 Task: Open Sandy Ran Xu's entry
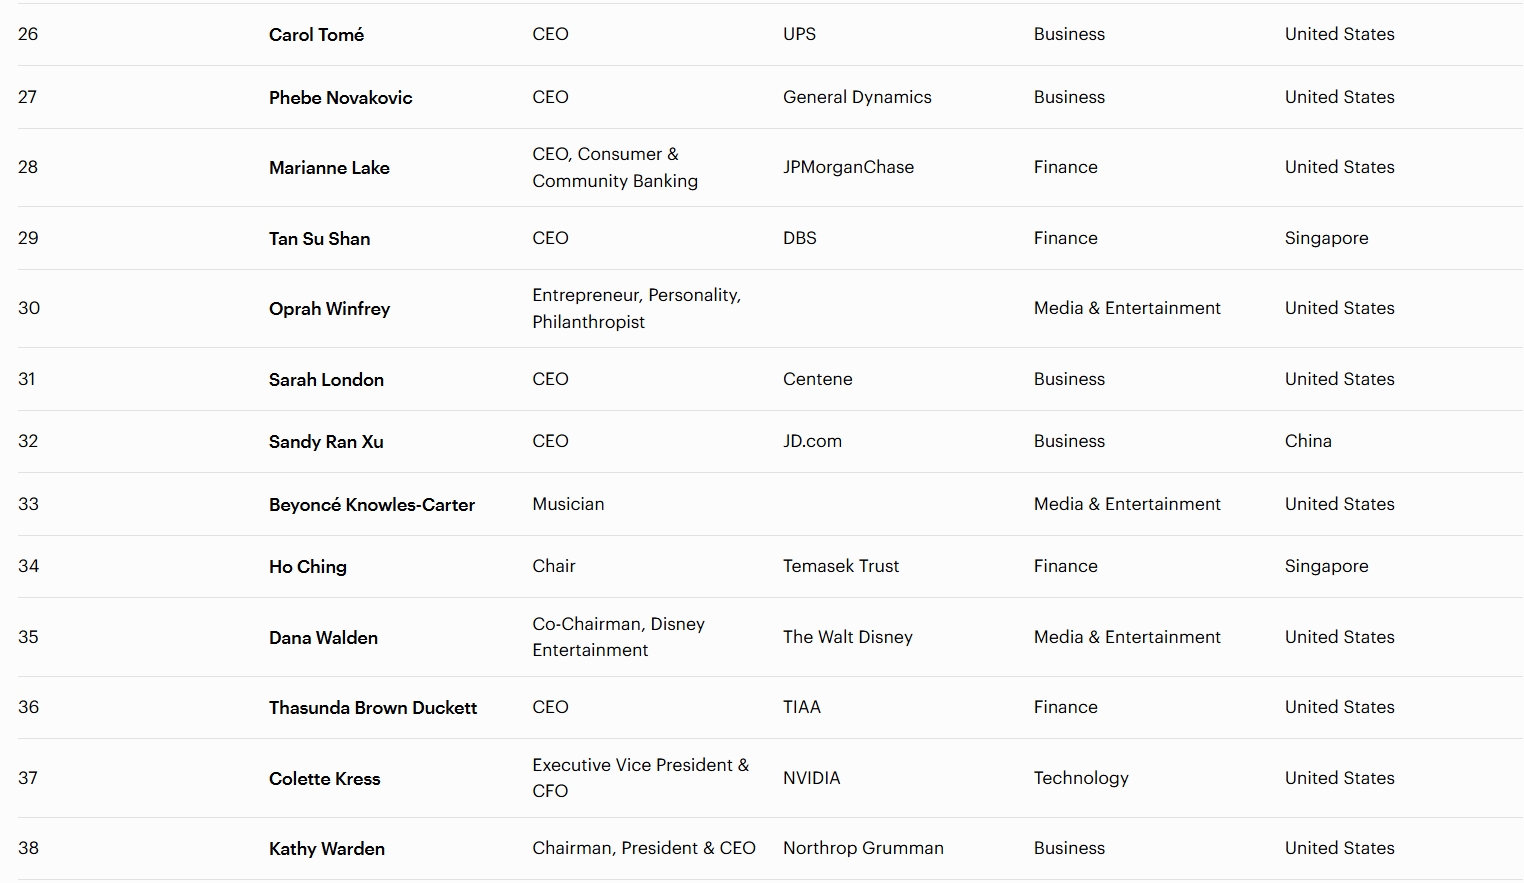pos(326,442)
